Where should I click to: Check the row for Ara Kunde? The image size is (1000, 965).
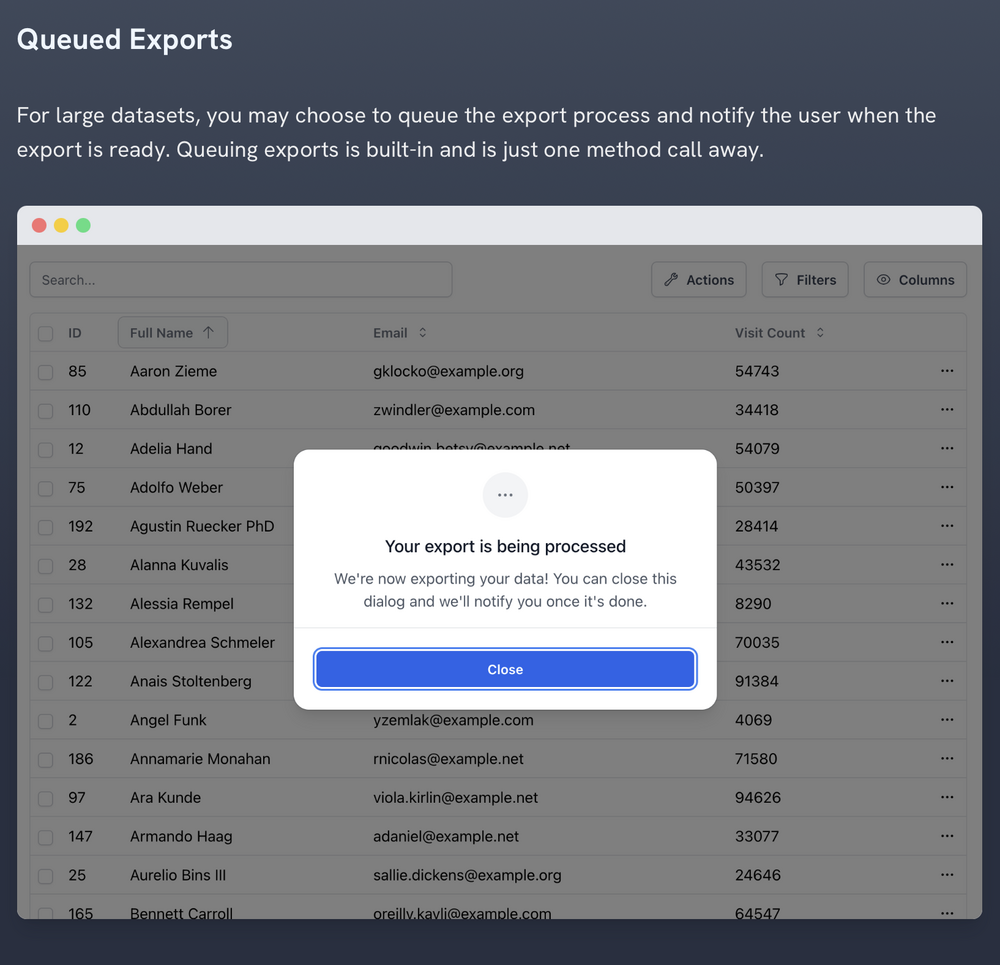45,799
